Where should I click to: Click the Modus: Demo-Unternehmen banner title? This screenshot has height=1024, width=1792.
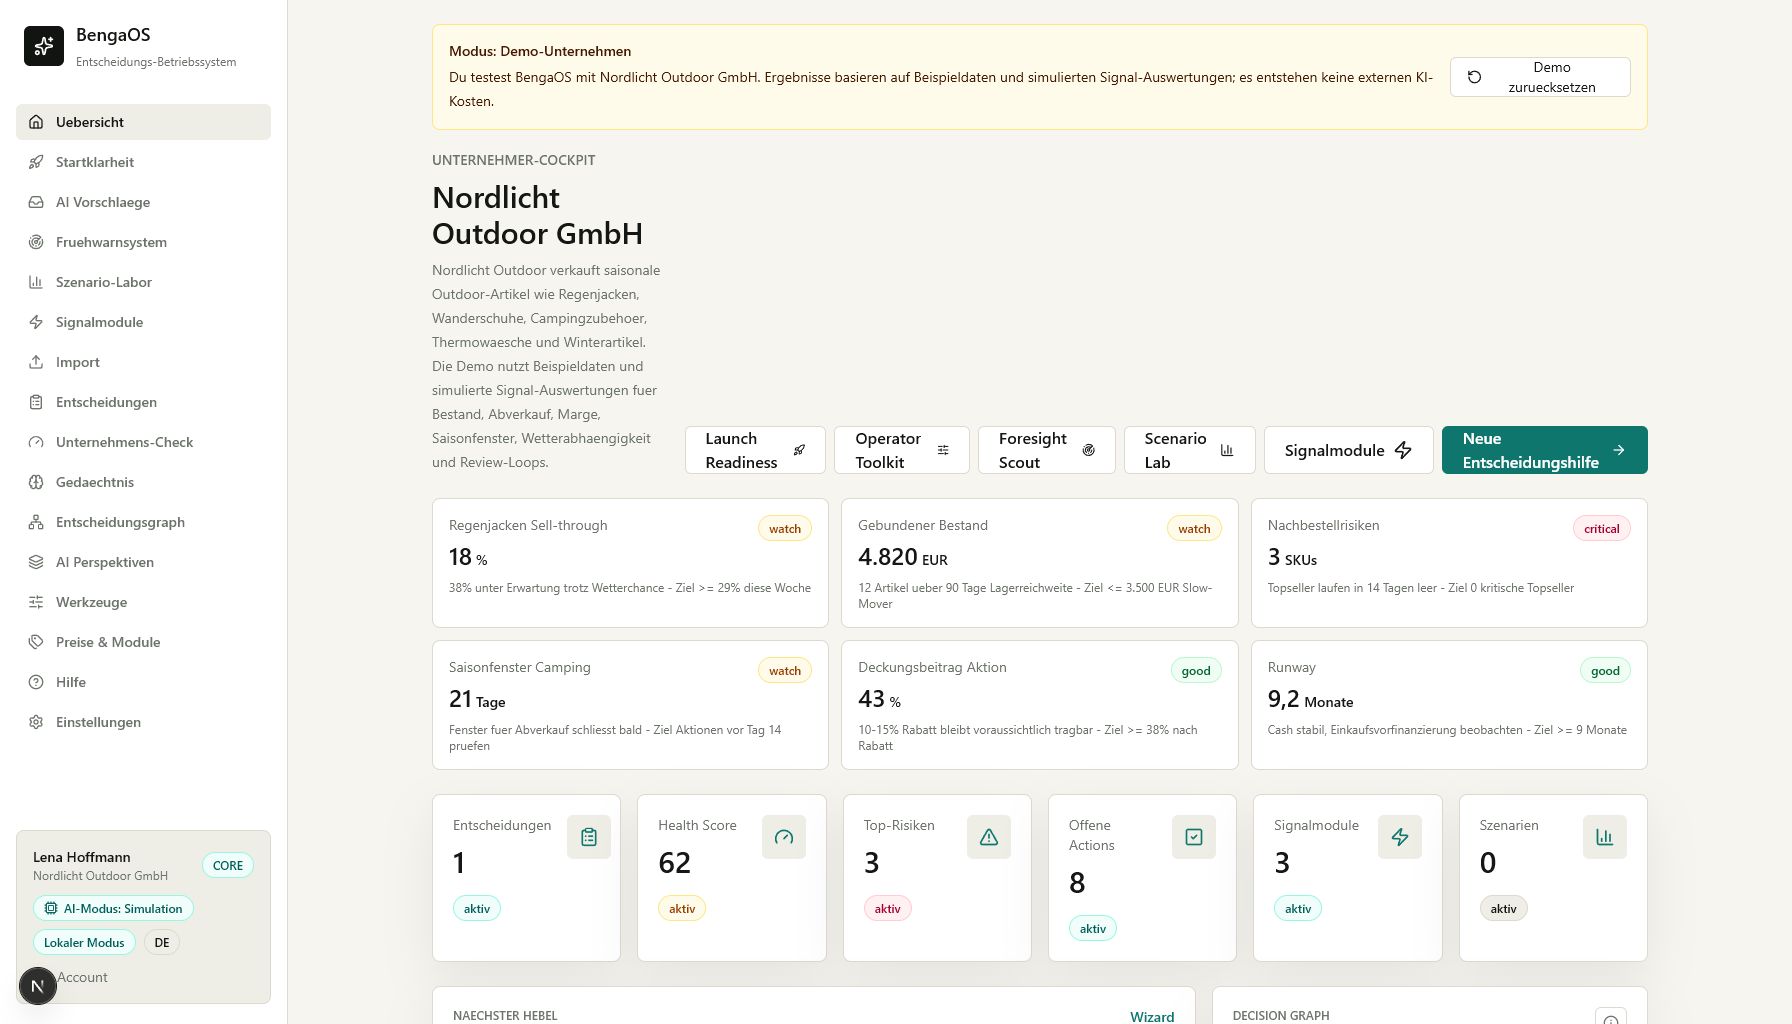[540, 51]
